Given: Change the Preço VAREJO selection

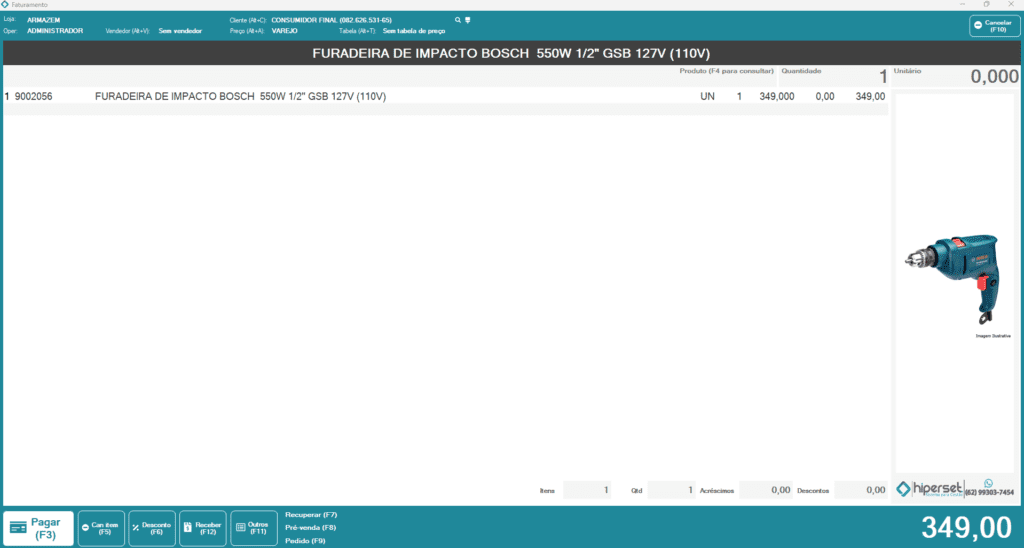Looking at the screenshot, I should (285, 31).
